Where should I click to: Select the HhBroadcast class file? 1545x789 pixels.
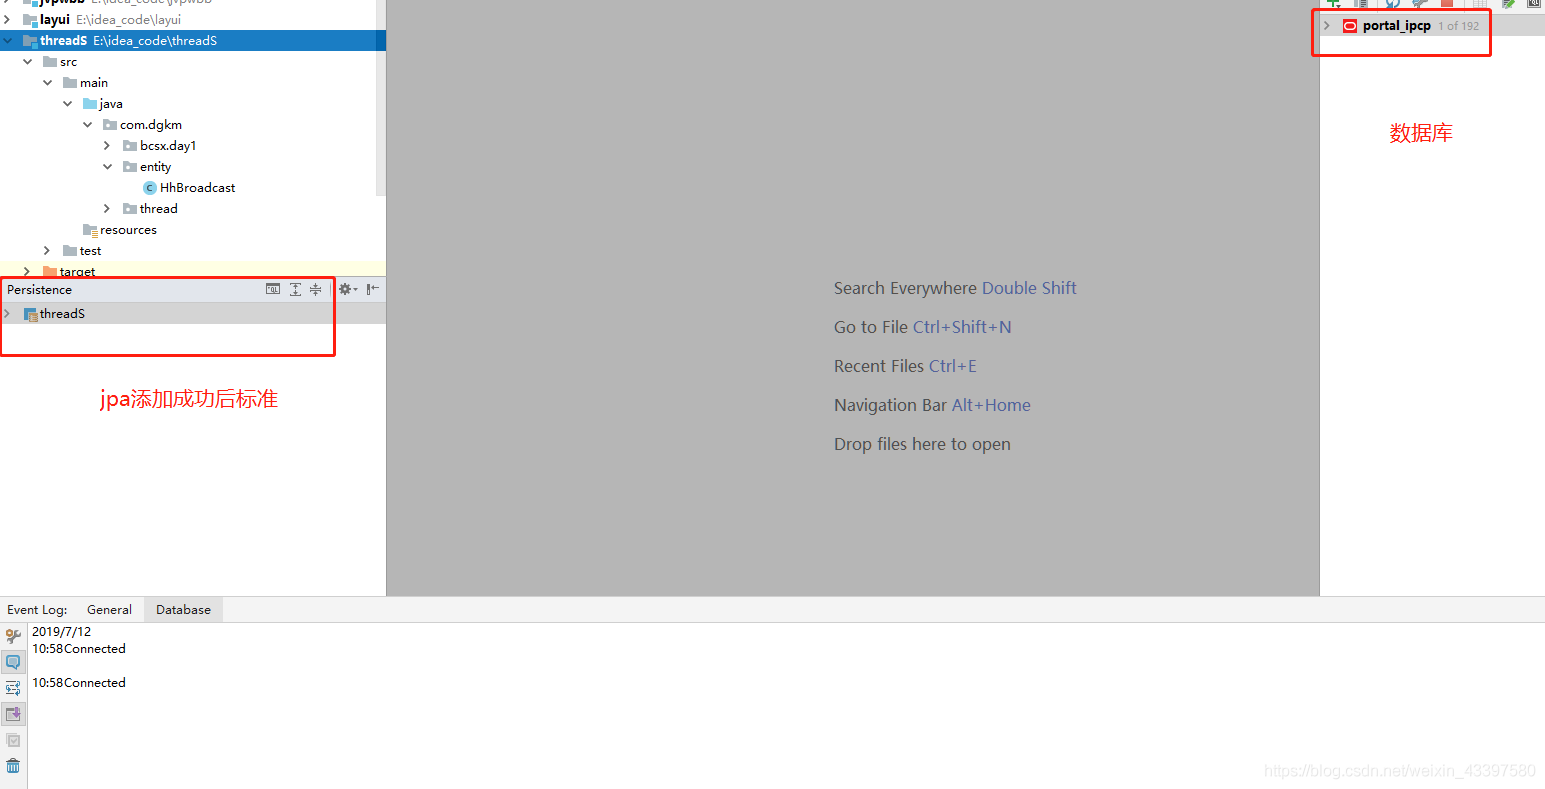coord(197,188)
